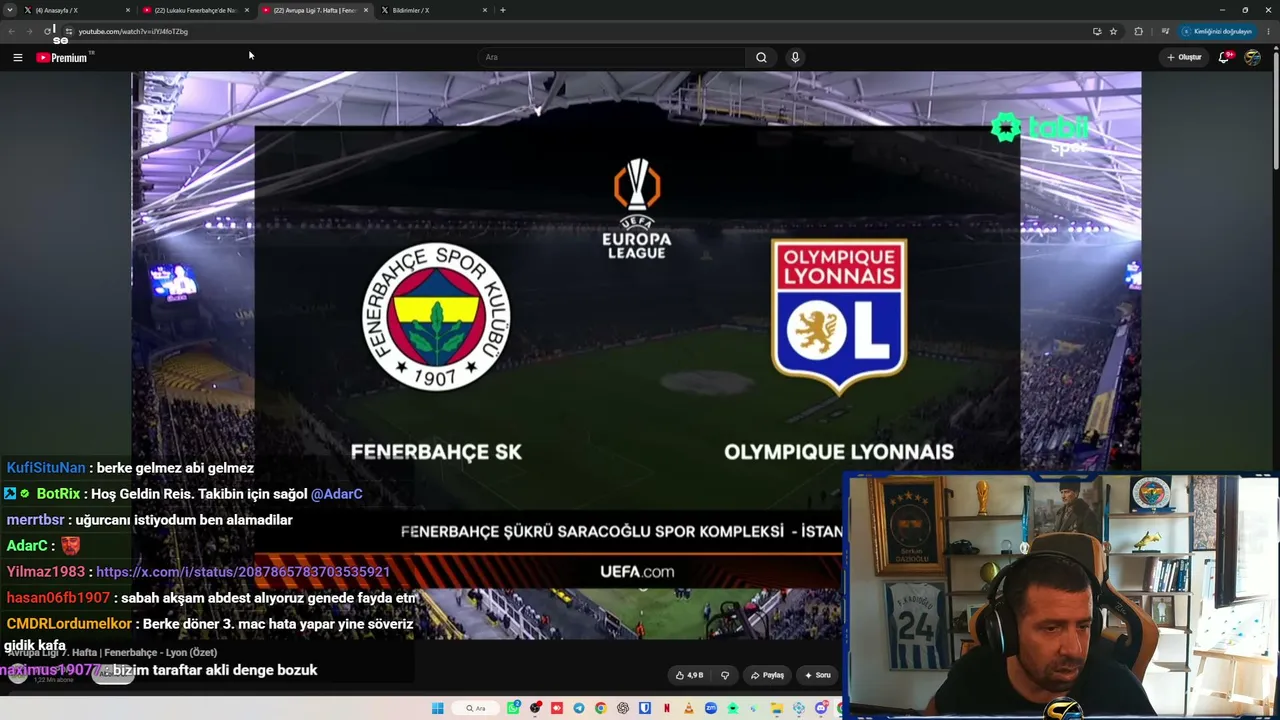The height and width of the screenshot is (720, 1280).
Task: Switch to the 'Anasayfa / X' tab
Action: [x=78, y=10]
